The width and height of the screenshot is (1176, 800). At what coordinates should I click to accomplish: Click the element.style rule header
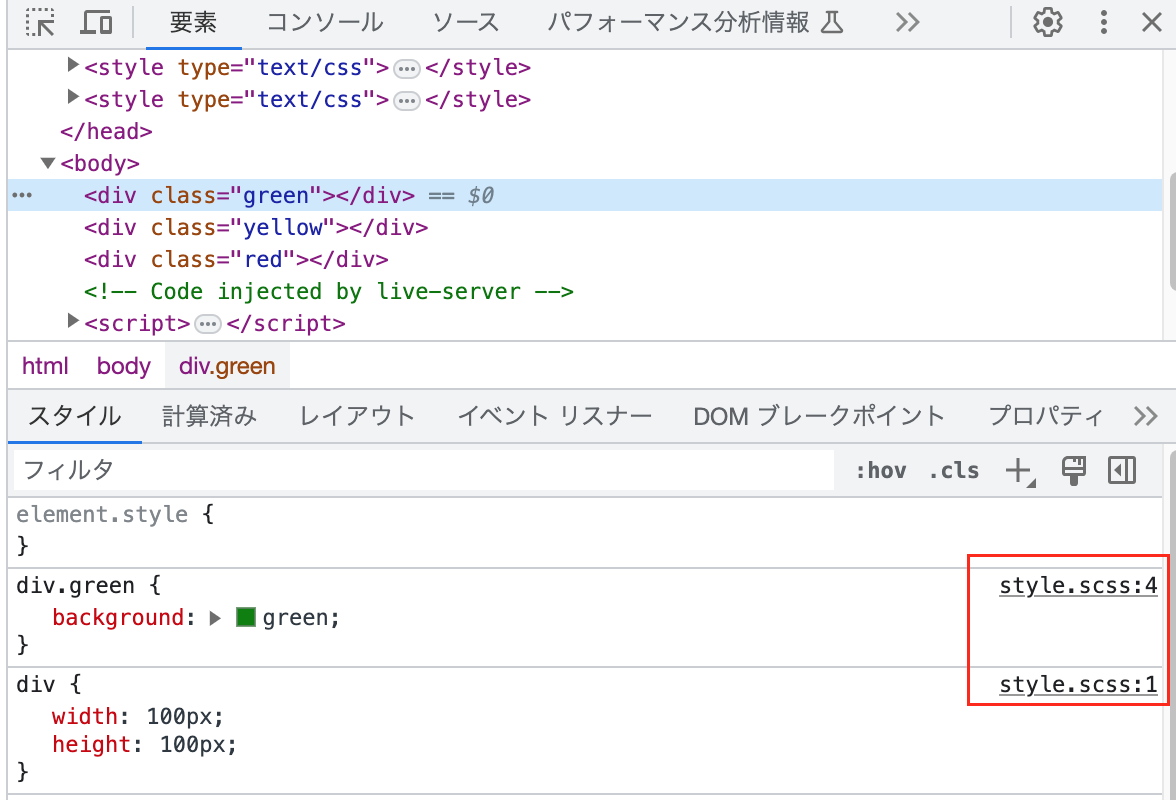coord(102,514)
